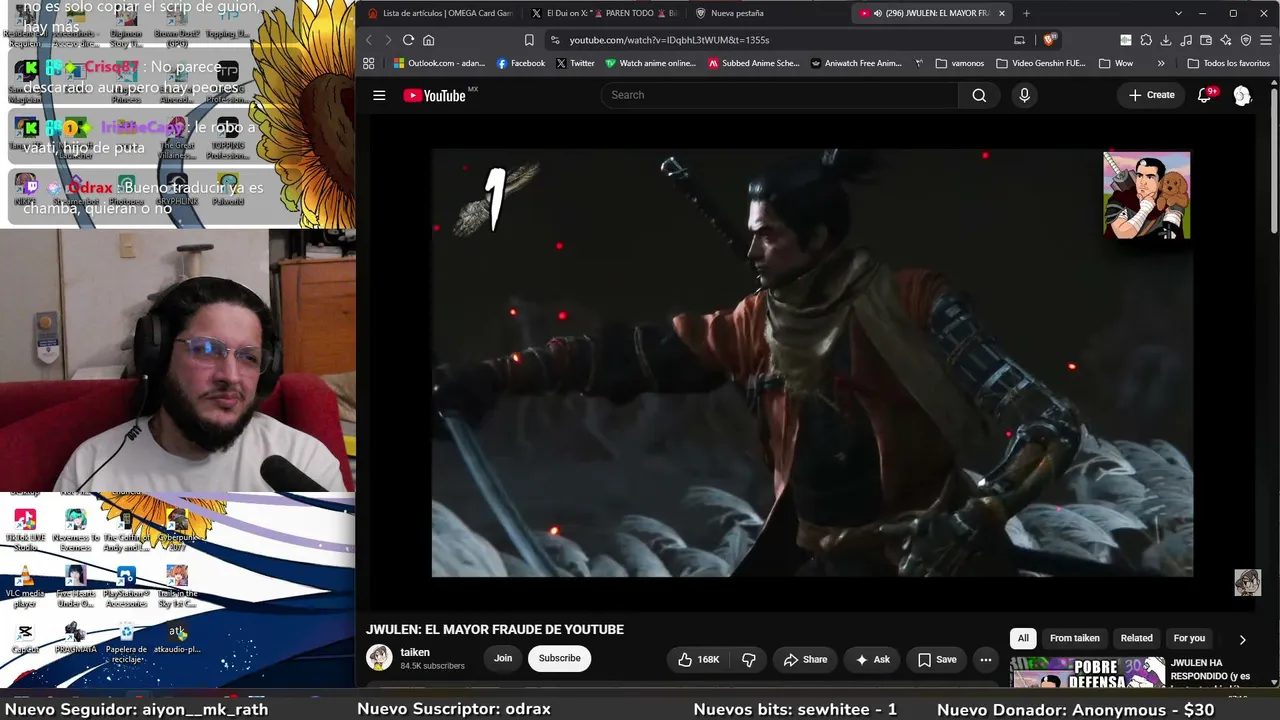This screenshot has height=720, width=1280.
Task: Open CapCut desktop shortcut
Action: point(25,639)
